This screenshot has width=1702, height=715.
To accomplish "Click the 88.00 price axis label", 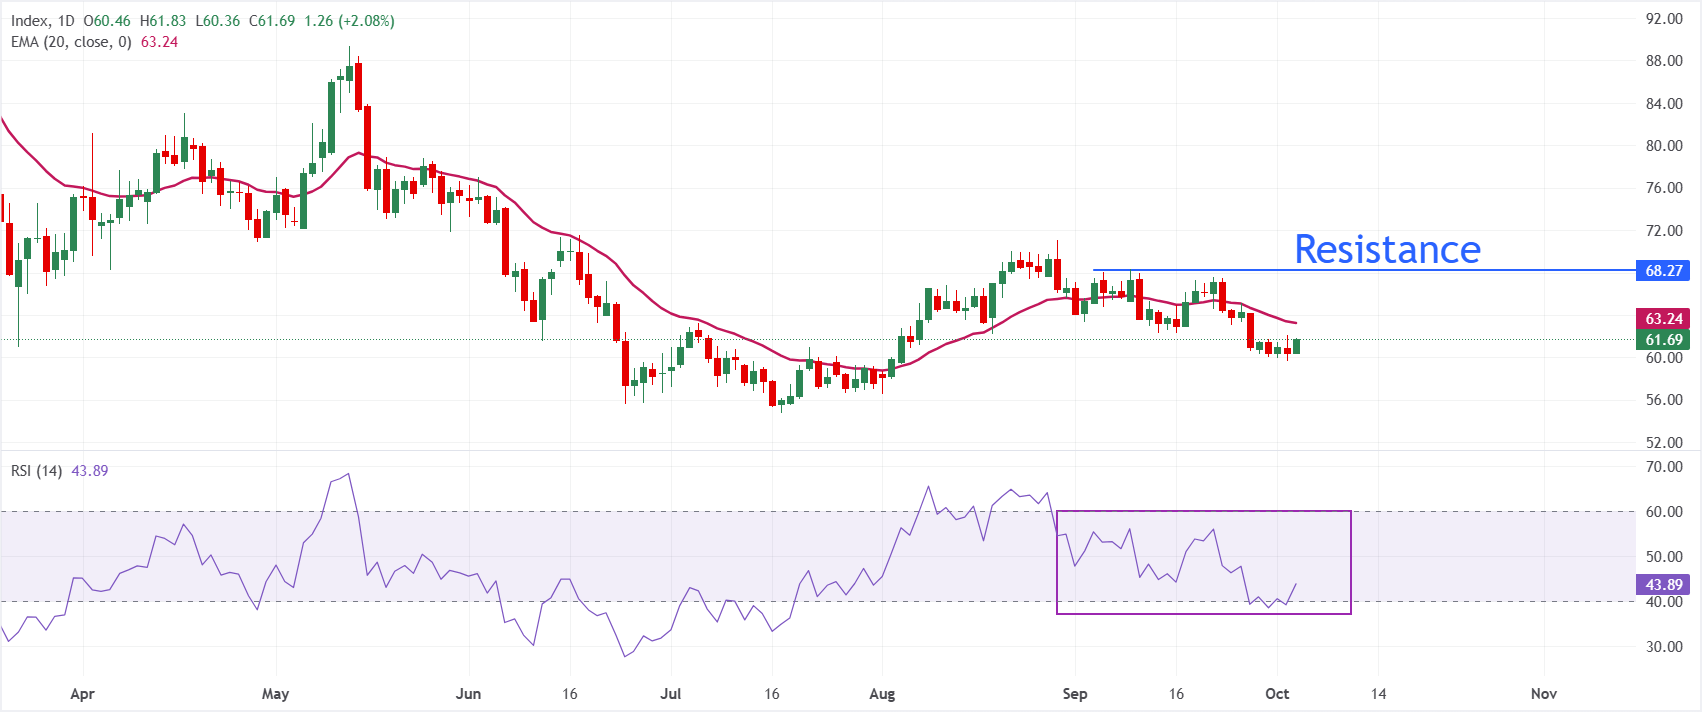I will click(x=1664, y=61).
